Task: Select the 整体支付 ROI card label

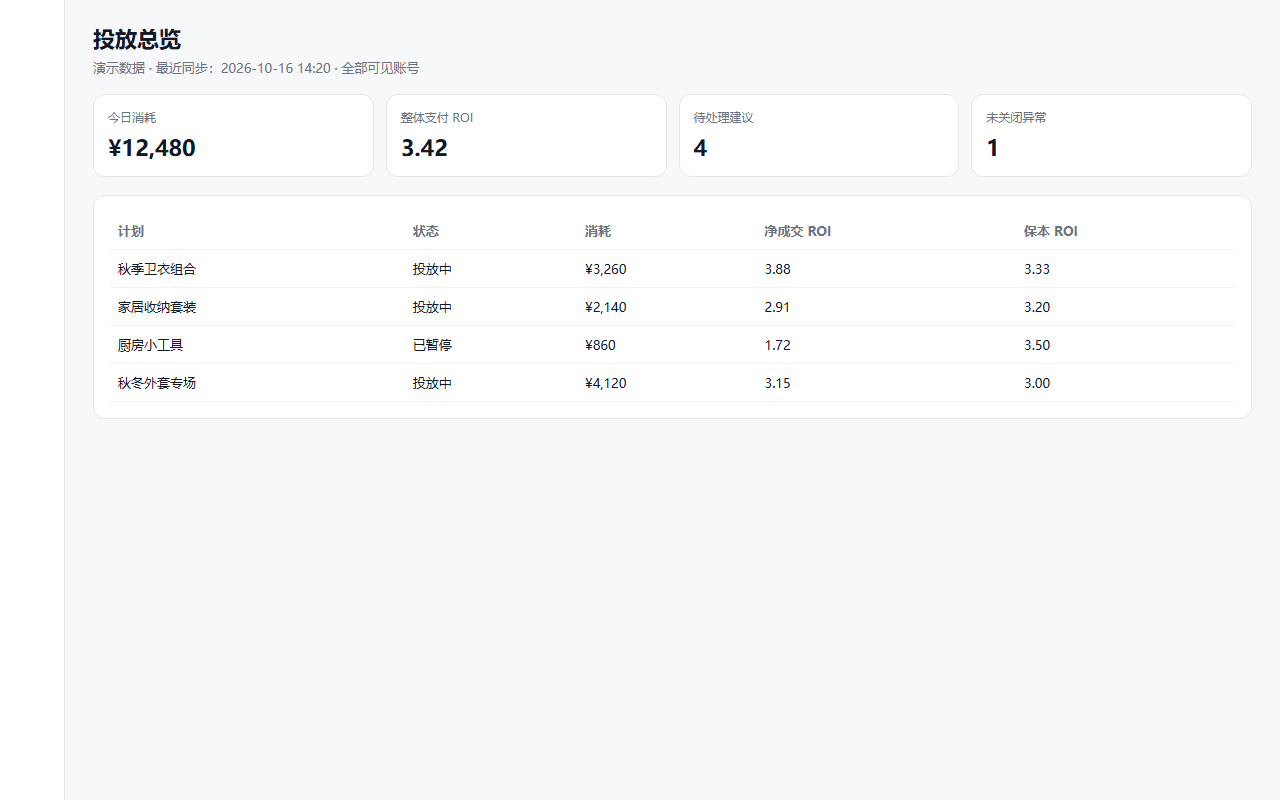Action: tap(437, 118)
